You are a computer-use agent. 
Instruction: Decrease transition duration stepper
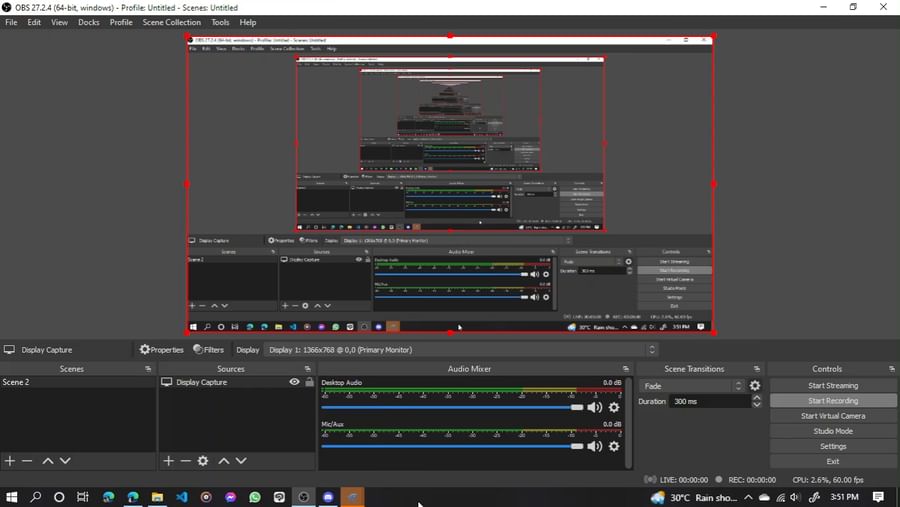click(x=757, y=405)
